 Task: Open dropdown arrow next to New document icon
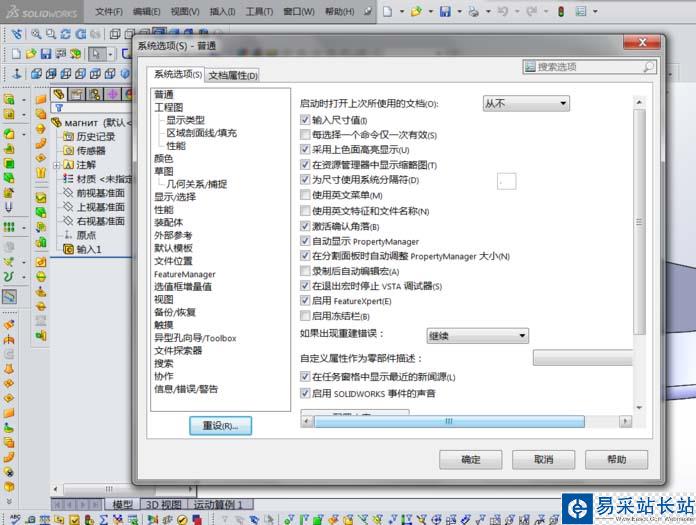click(402, 12)
